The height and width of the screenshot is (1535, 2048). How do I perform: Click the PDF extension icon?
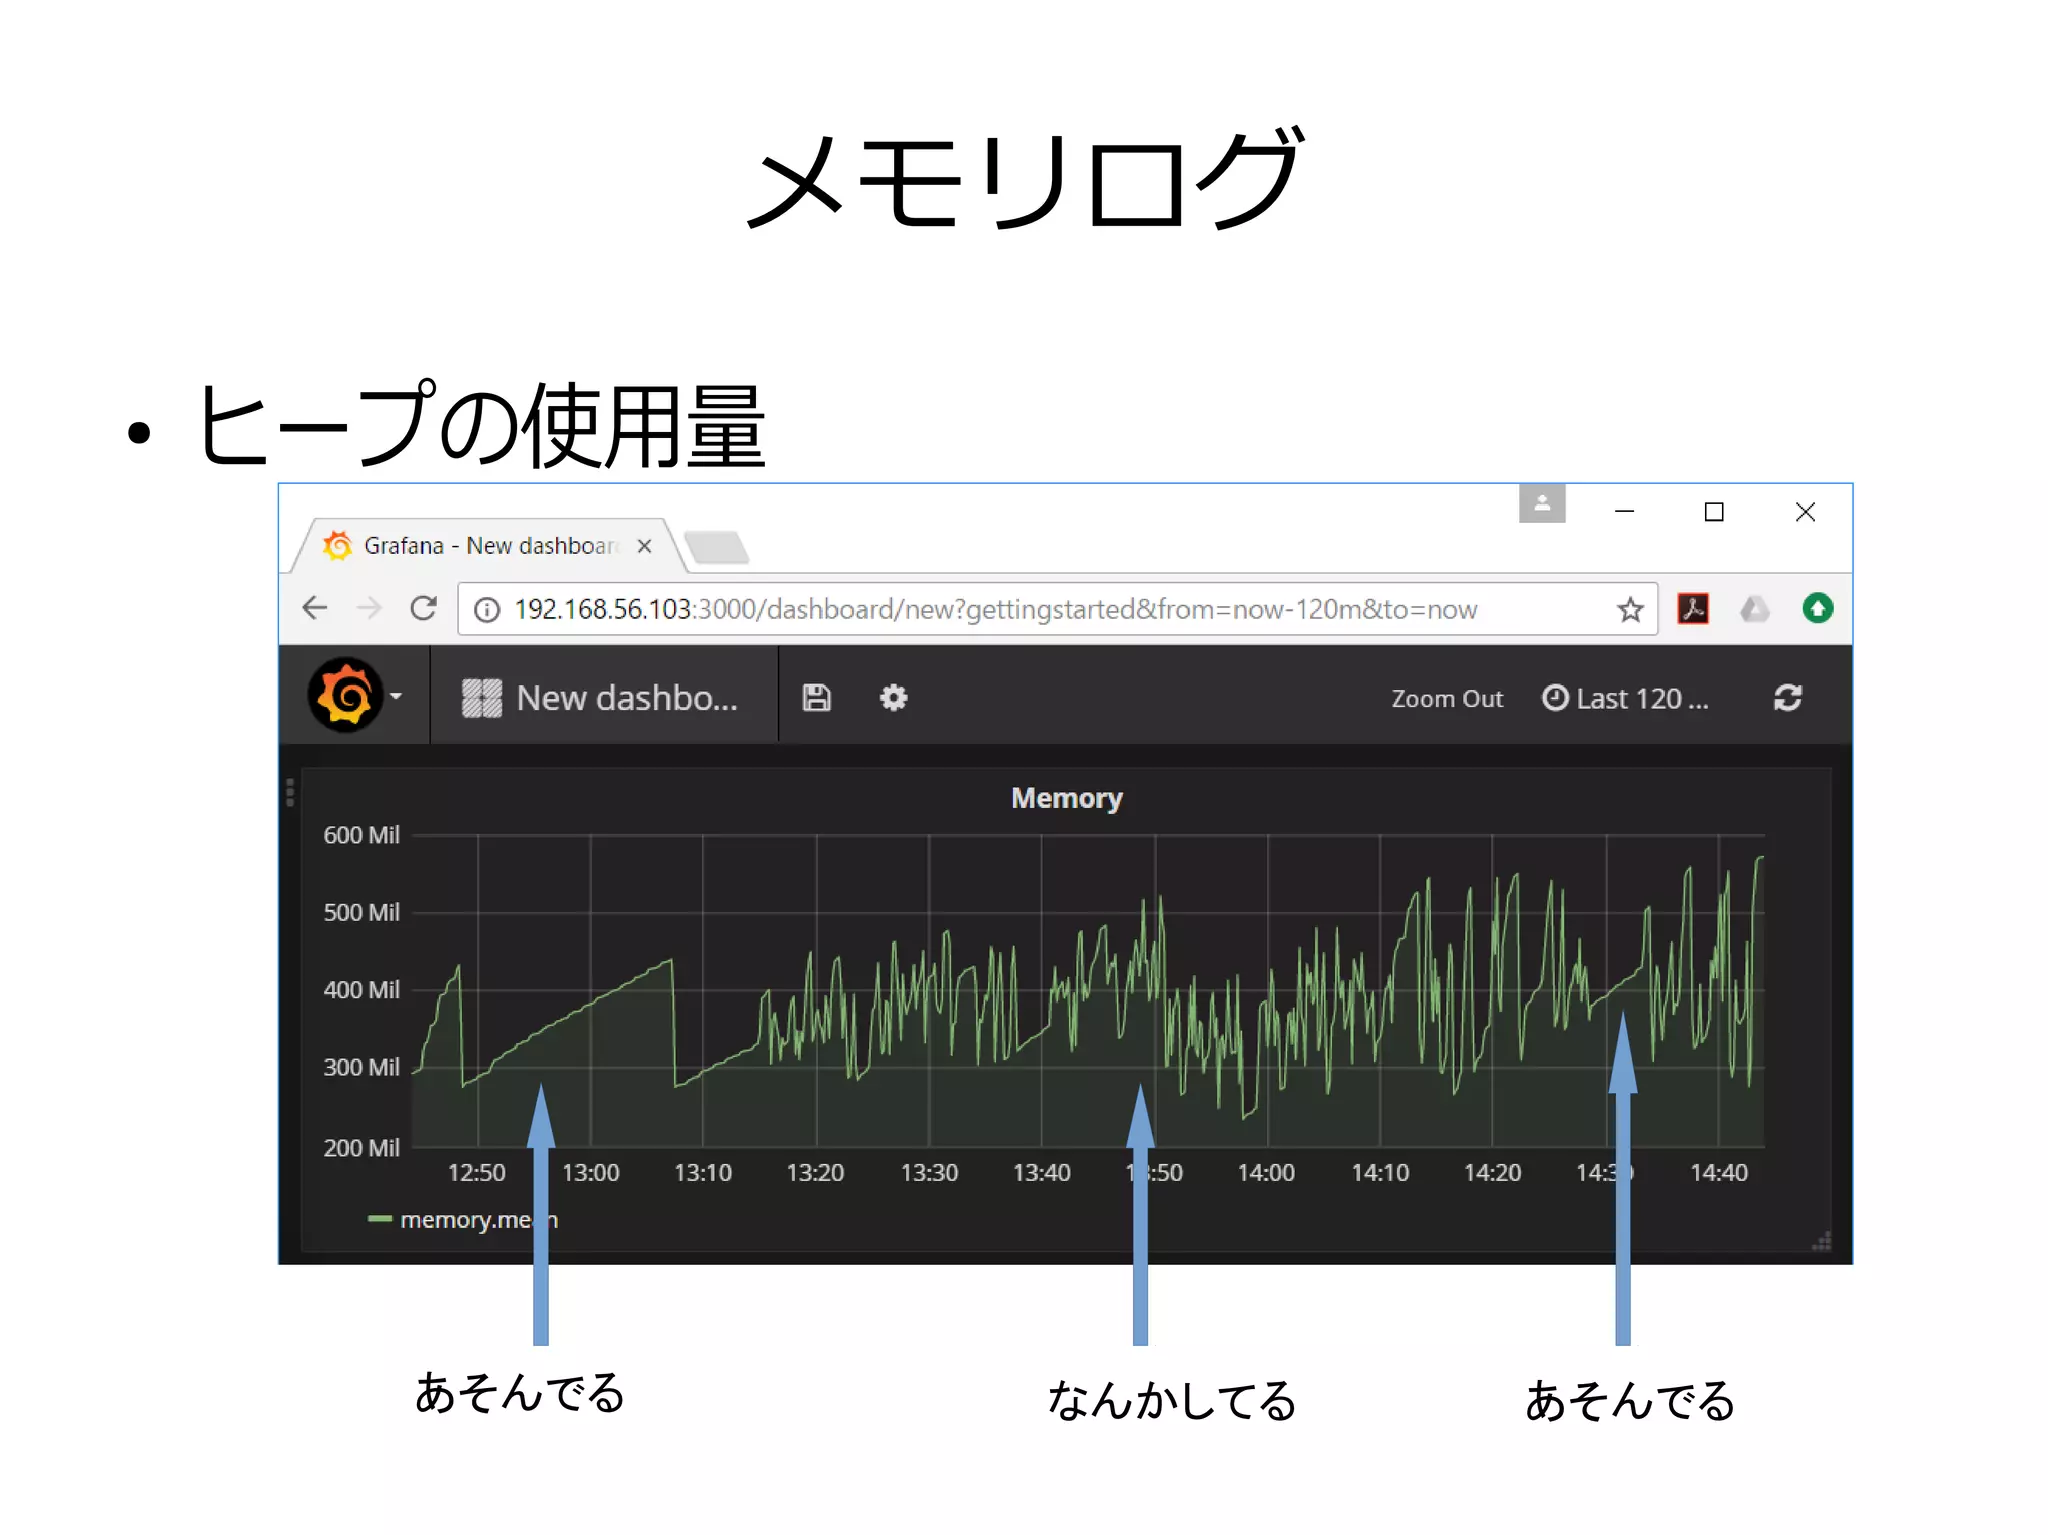click(x=1693, y=608)
